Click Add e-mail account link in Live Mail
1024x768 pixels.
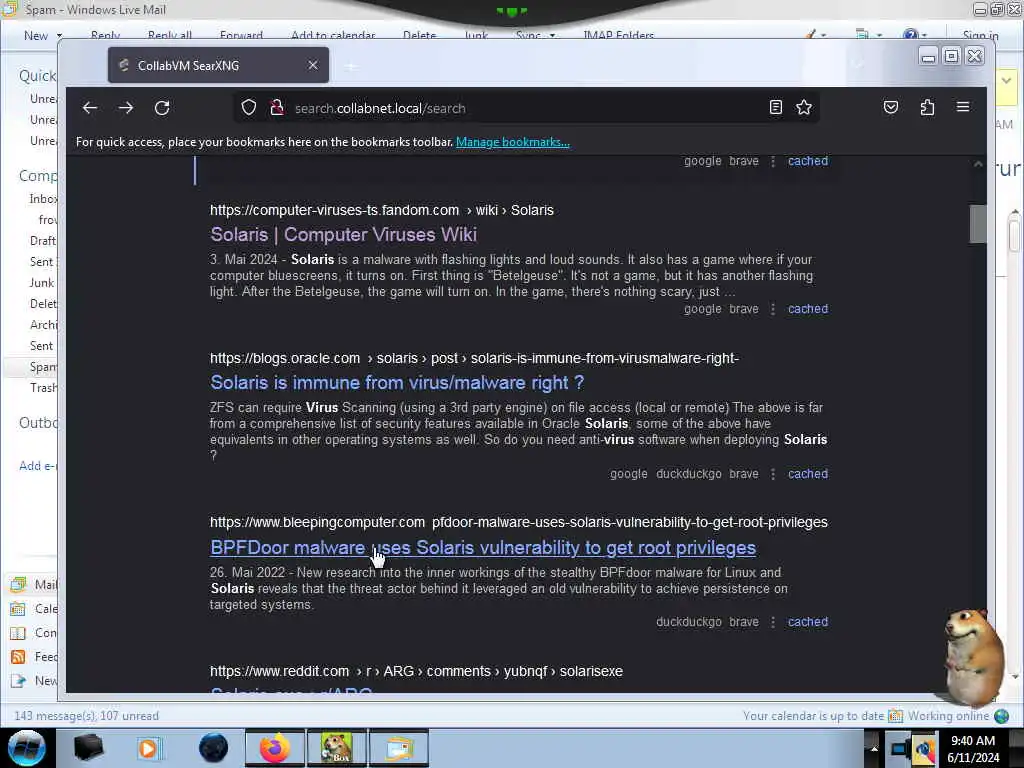pos(38,466)
